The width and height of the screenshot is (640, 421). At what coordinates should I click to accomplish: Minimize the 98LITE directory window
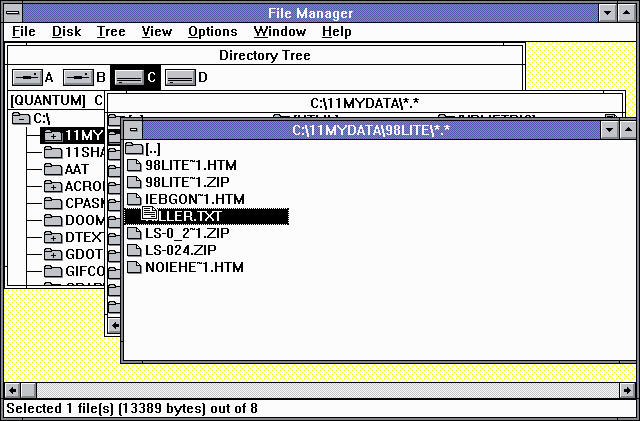pos(609,130)
